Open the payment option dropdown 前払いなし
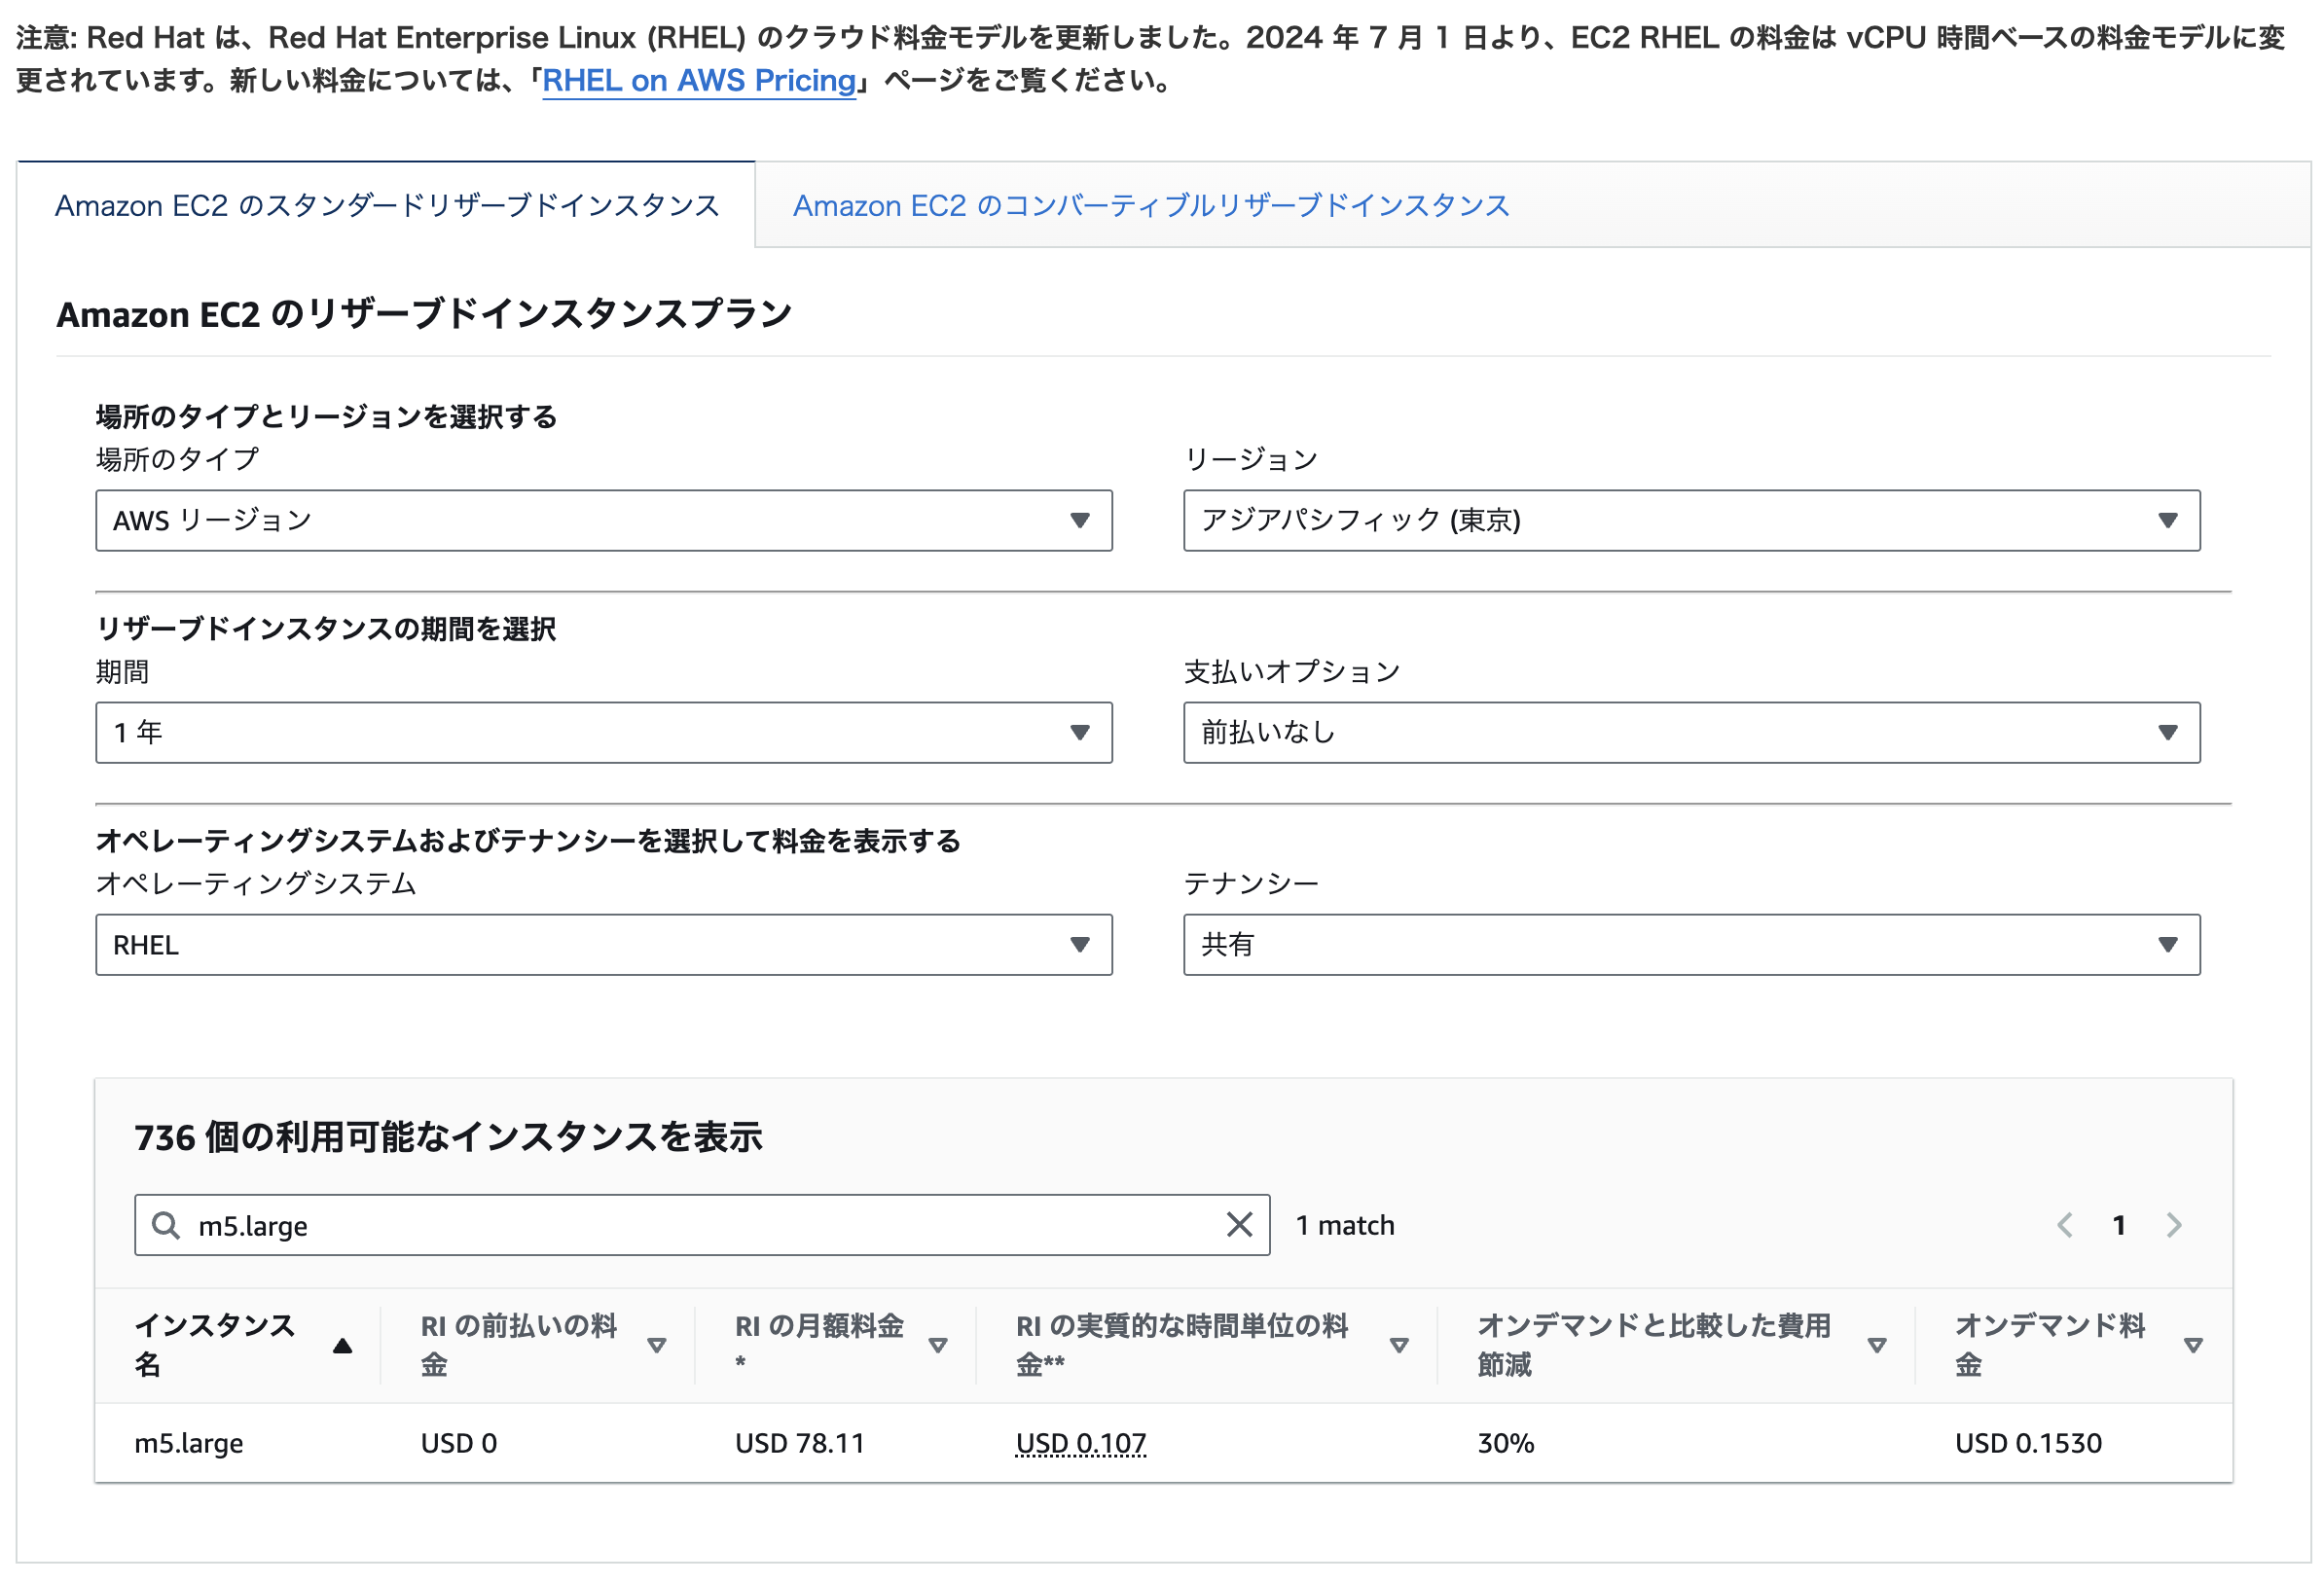 1691,732
